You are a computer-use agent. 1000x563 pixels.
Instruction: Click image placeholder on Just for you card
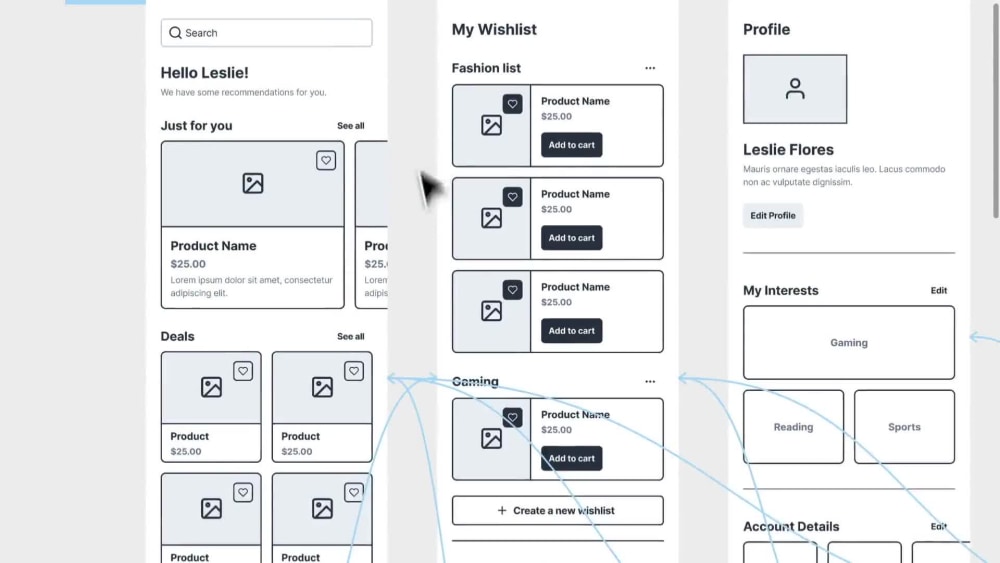click(253, 184)
